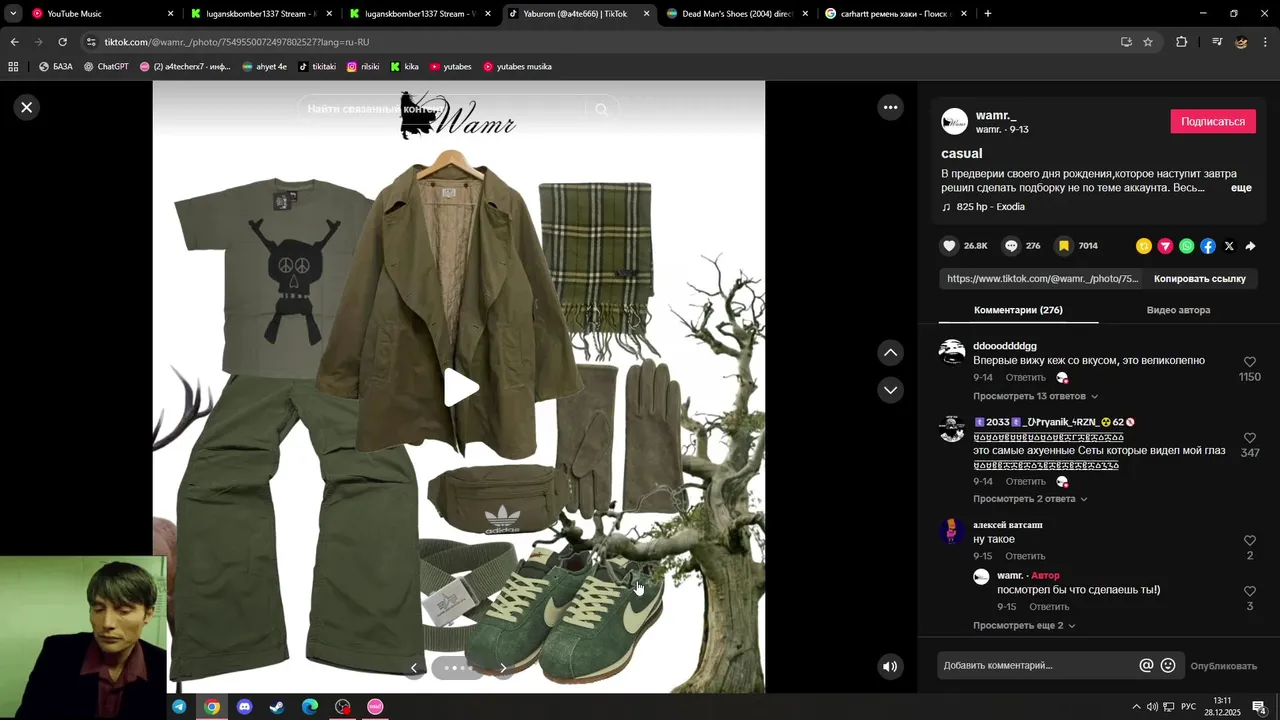Open more share options arrow

click(1250, 246)
